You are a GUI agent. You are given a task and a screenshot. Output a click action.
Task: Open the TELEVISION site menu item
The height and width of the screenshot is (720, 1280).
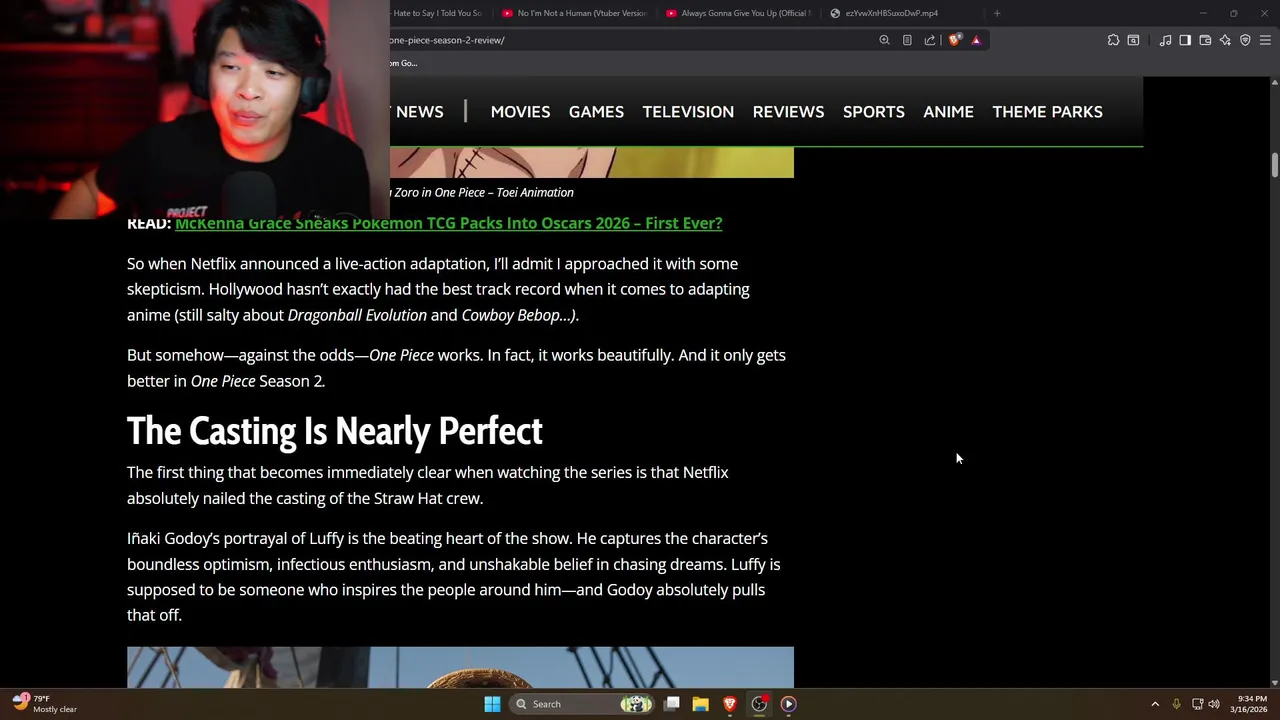(x=688, y=112)
